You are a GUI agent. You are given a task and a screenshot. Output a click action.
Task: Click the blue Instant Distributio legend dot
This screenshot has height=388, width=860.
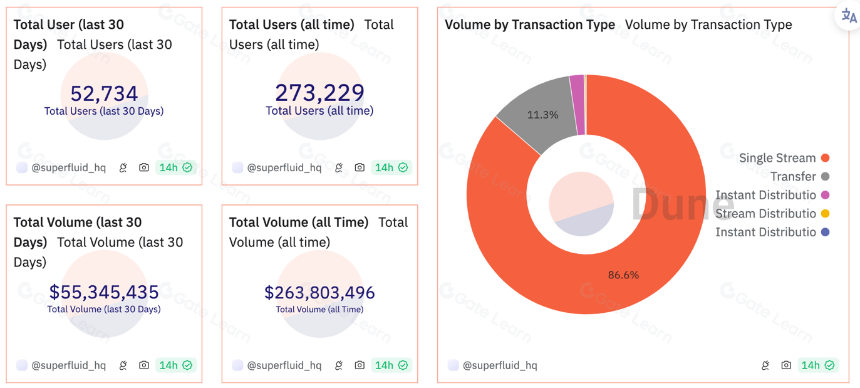point(825,232)
